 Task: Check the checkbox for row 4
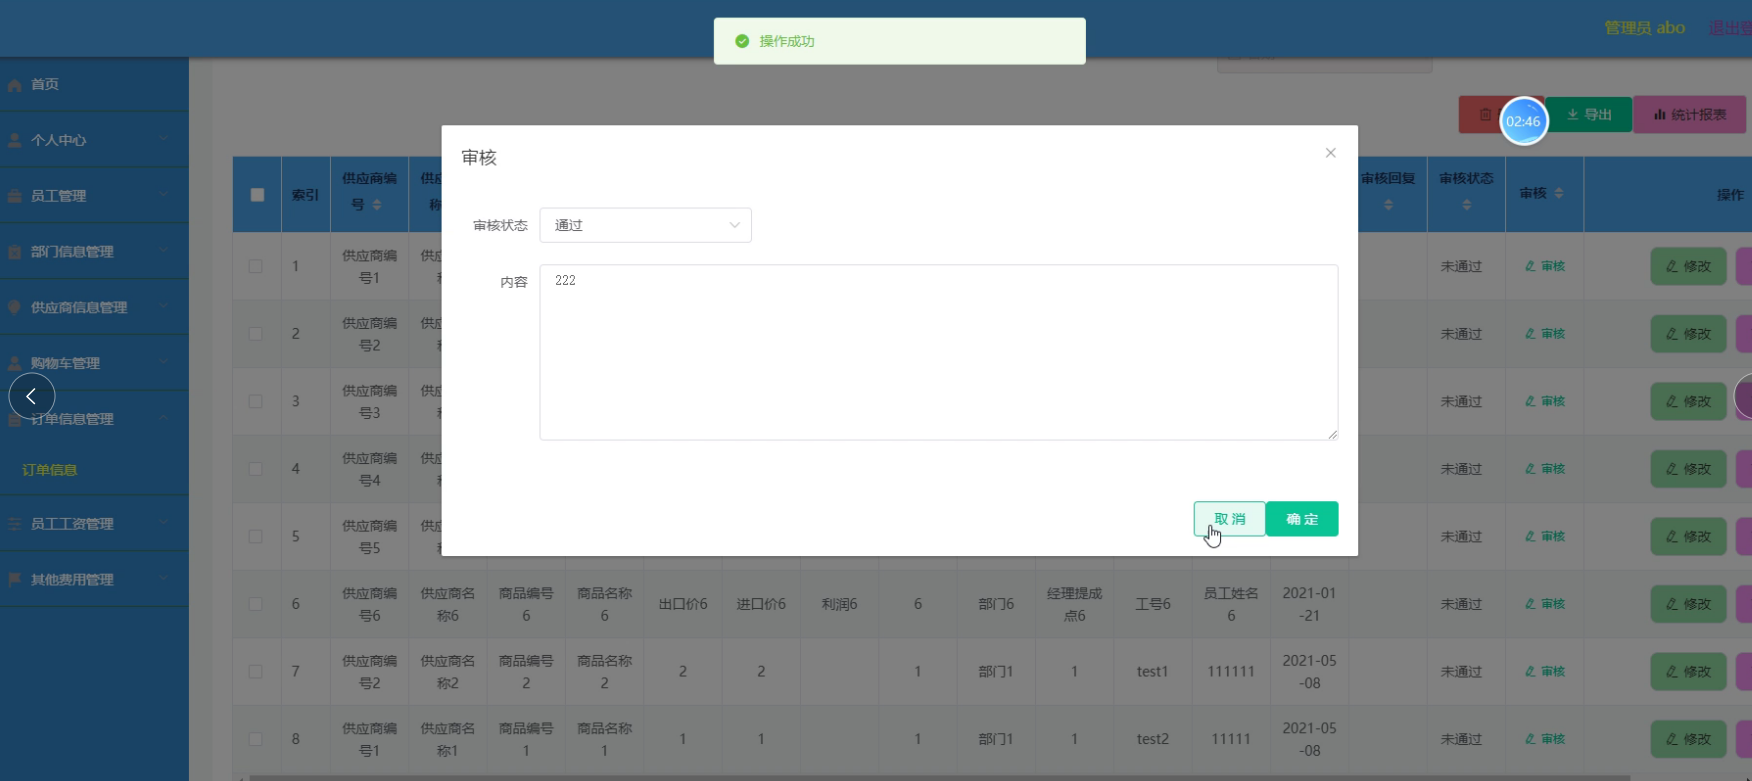point(256,469)
